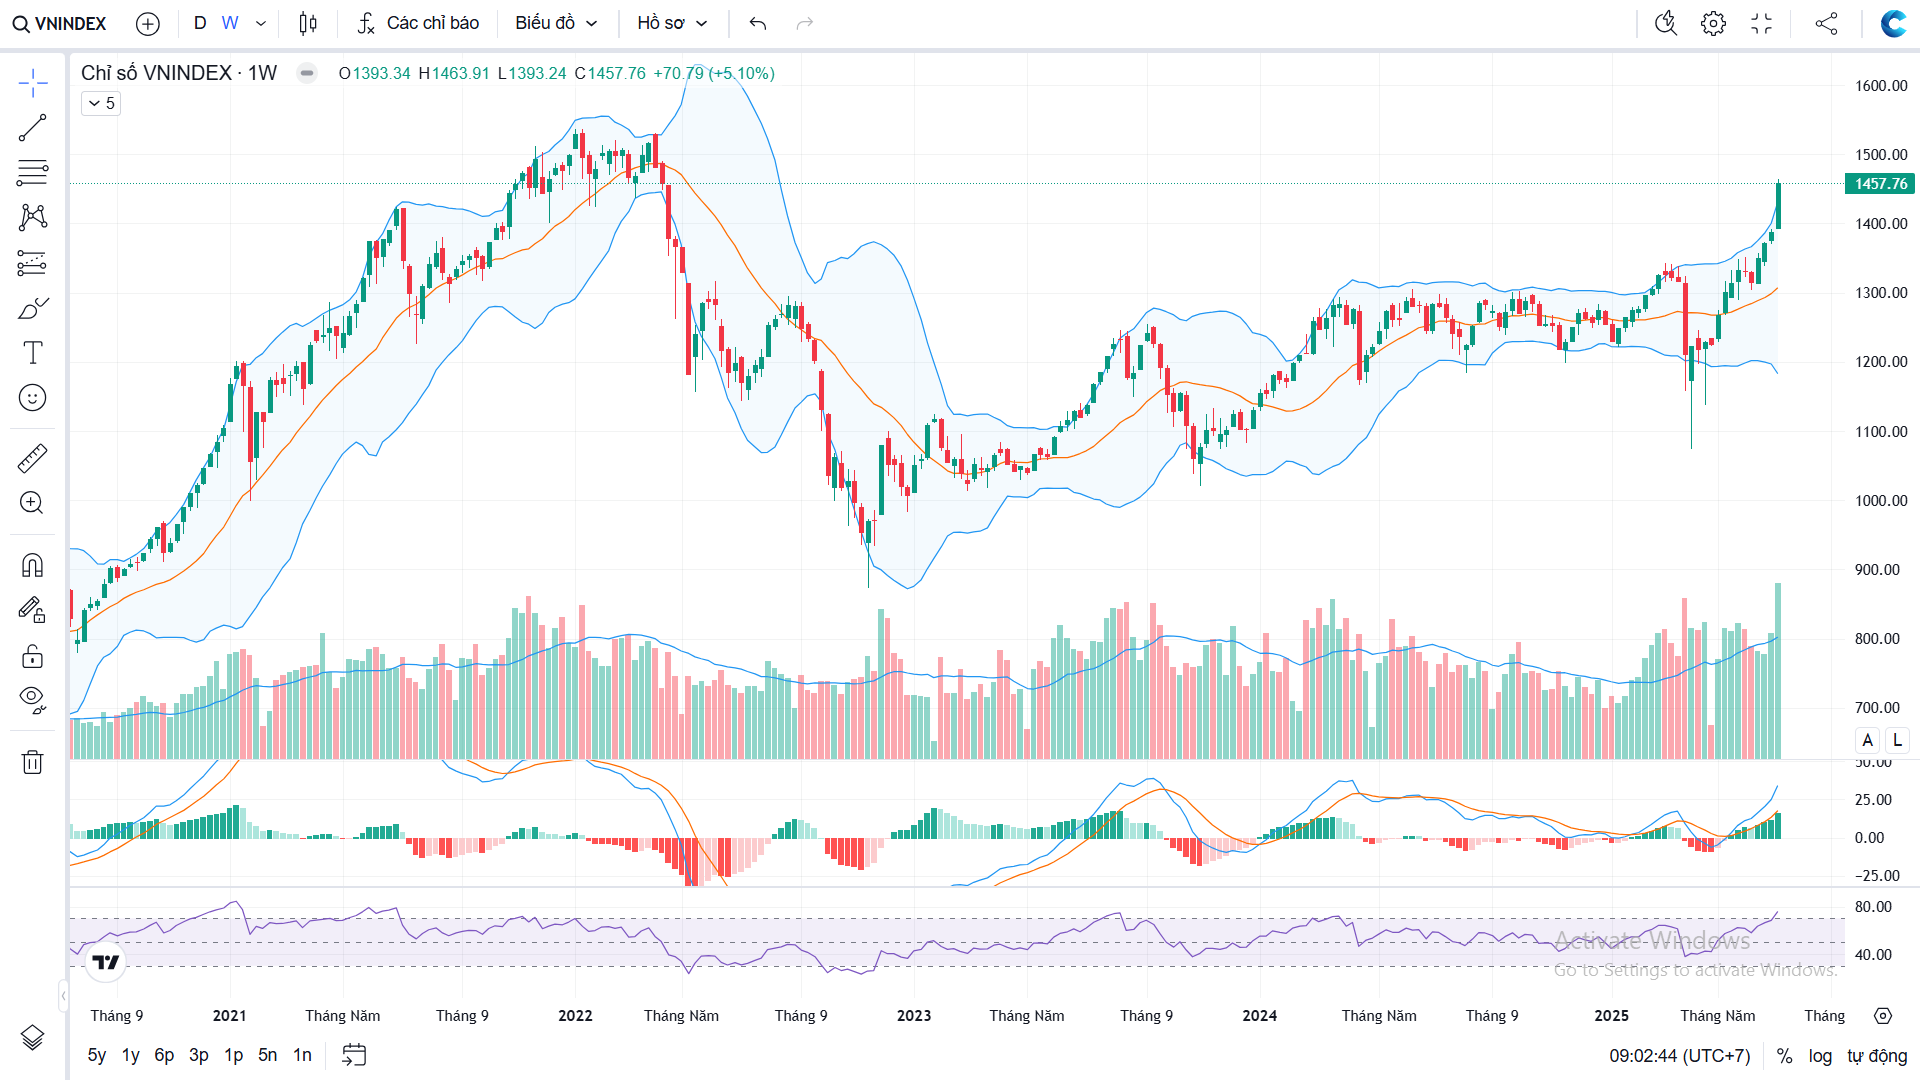Switch to the daily D timeframe
This screenshot has width=1920, height=1080.
[x=200, y=23]
